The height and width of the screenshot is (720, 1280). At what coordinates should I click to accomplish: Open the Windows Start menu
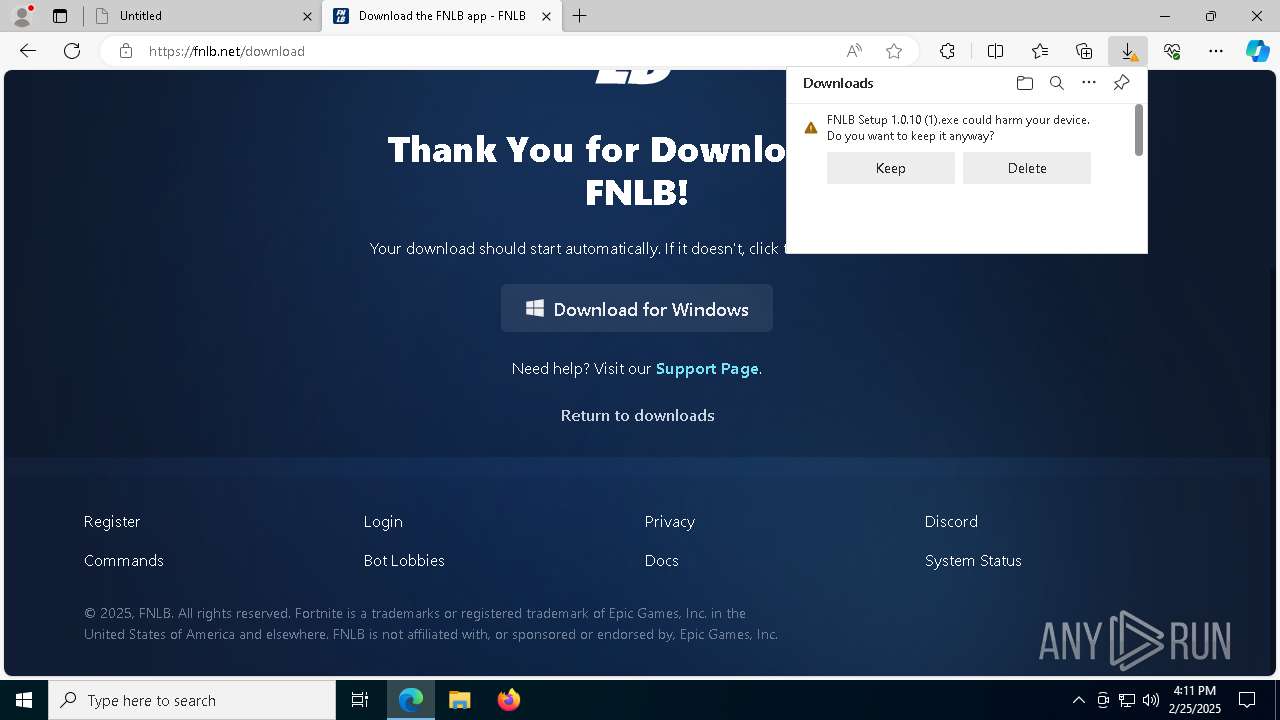[x=24, y=700]
